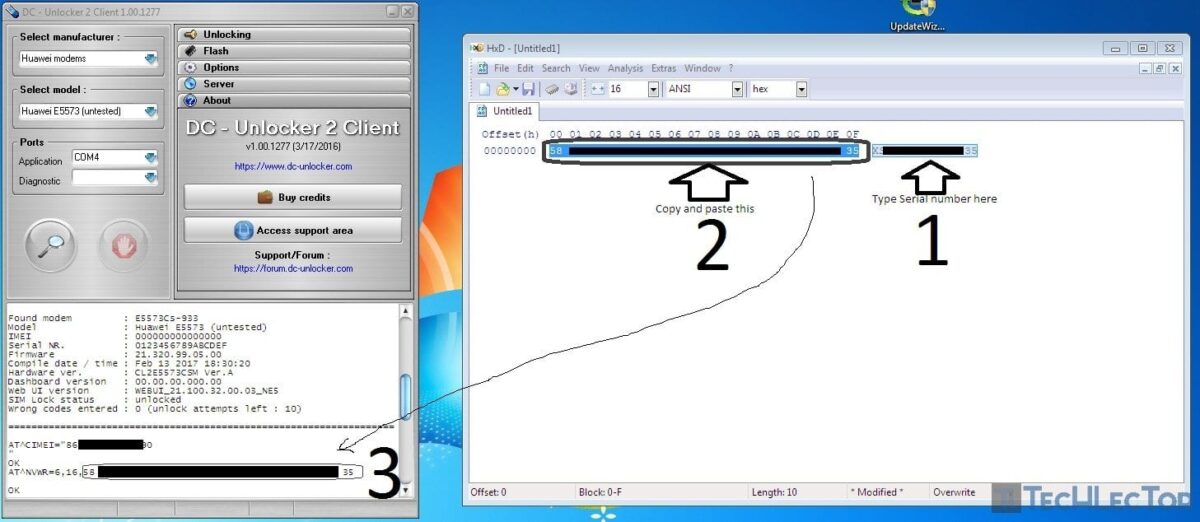Open the Analysis menu in HxD
This screenshot has height=522, width=1200.
[625, 68]
